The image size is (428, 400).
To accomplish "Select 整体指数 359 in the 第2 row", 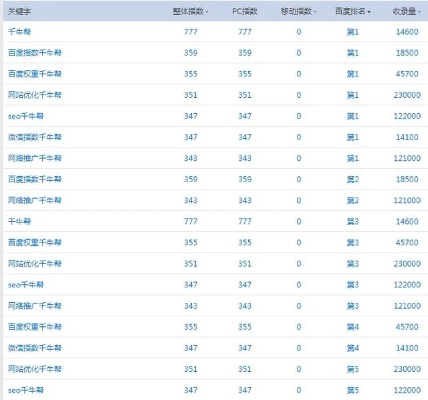I will point(191,179).
